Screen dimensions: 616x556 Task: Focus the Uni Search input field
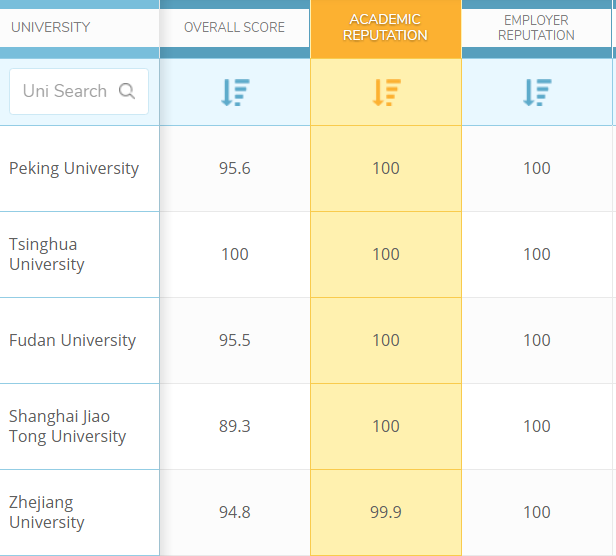pos(79,92)
